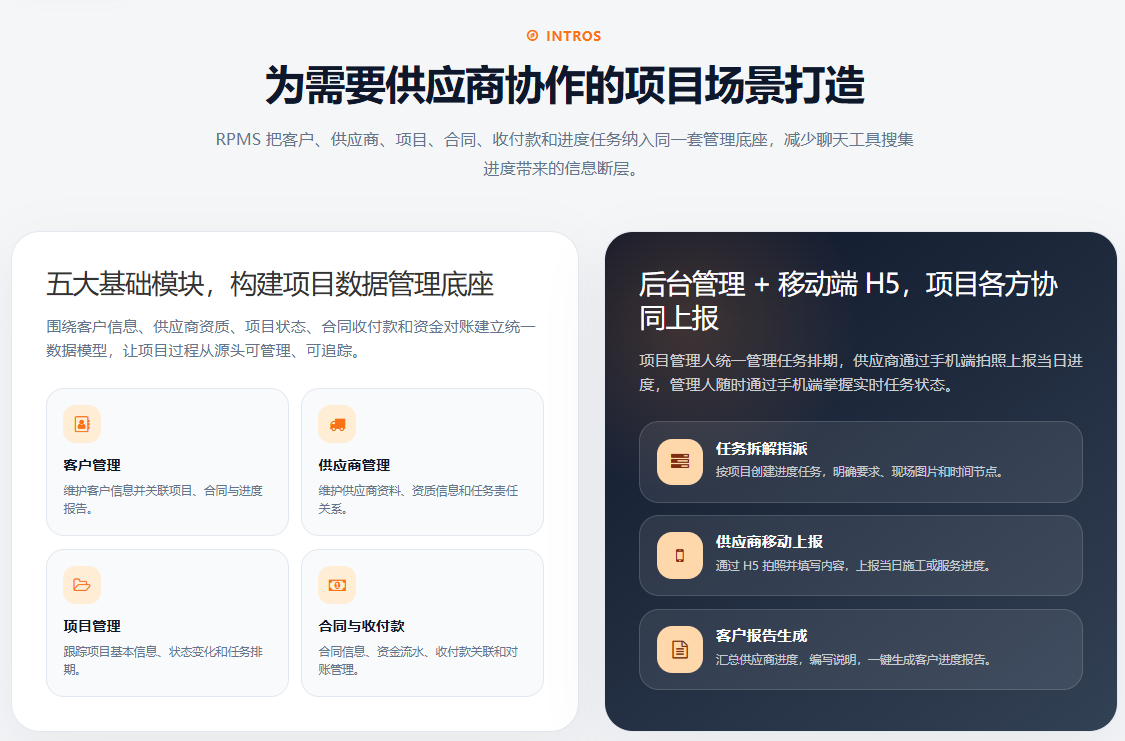Click the heading 五大基础模块，构建项目数据管理底座
1125x741 pixels.
point(270,285)
